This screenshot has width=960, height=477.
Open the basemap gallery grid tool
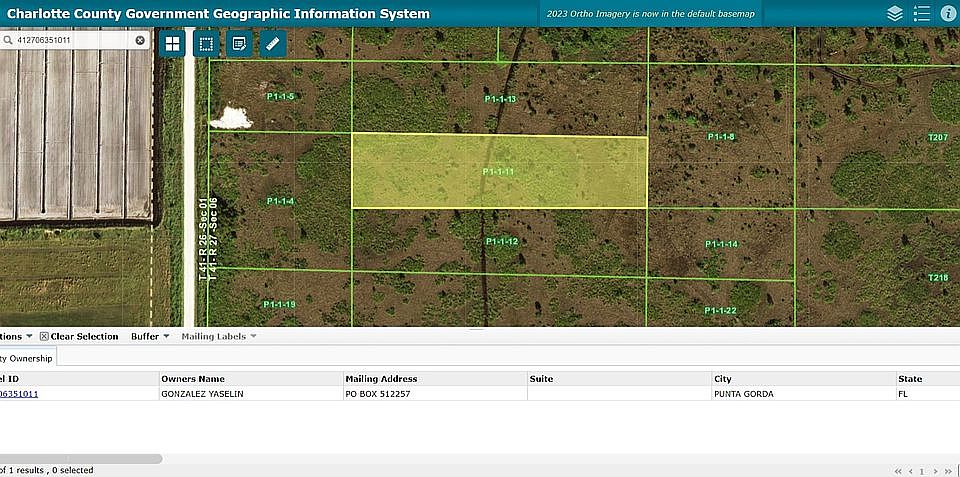tap(172, 43)
